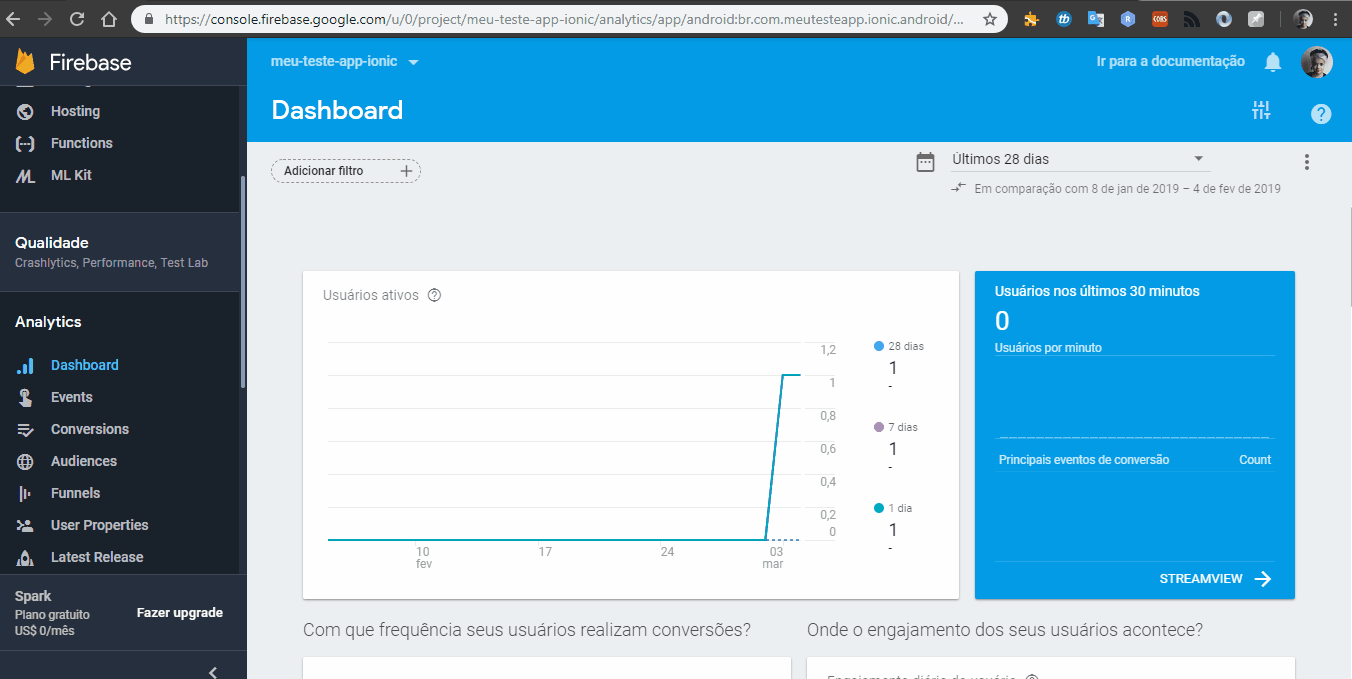
Task: Select Hosting in the sidebar
Action: pyautogui.click(x=76, y=111)
